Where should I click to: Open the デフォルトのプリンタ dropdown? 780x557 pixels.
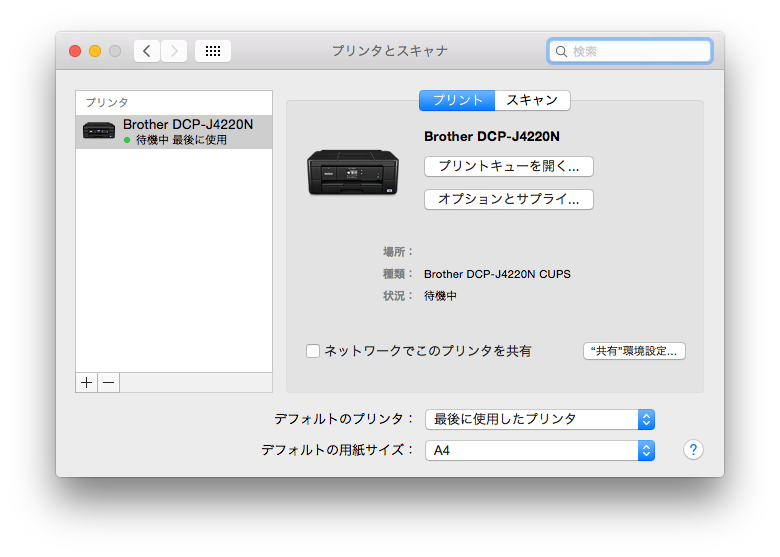tap(540, 419)
